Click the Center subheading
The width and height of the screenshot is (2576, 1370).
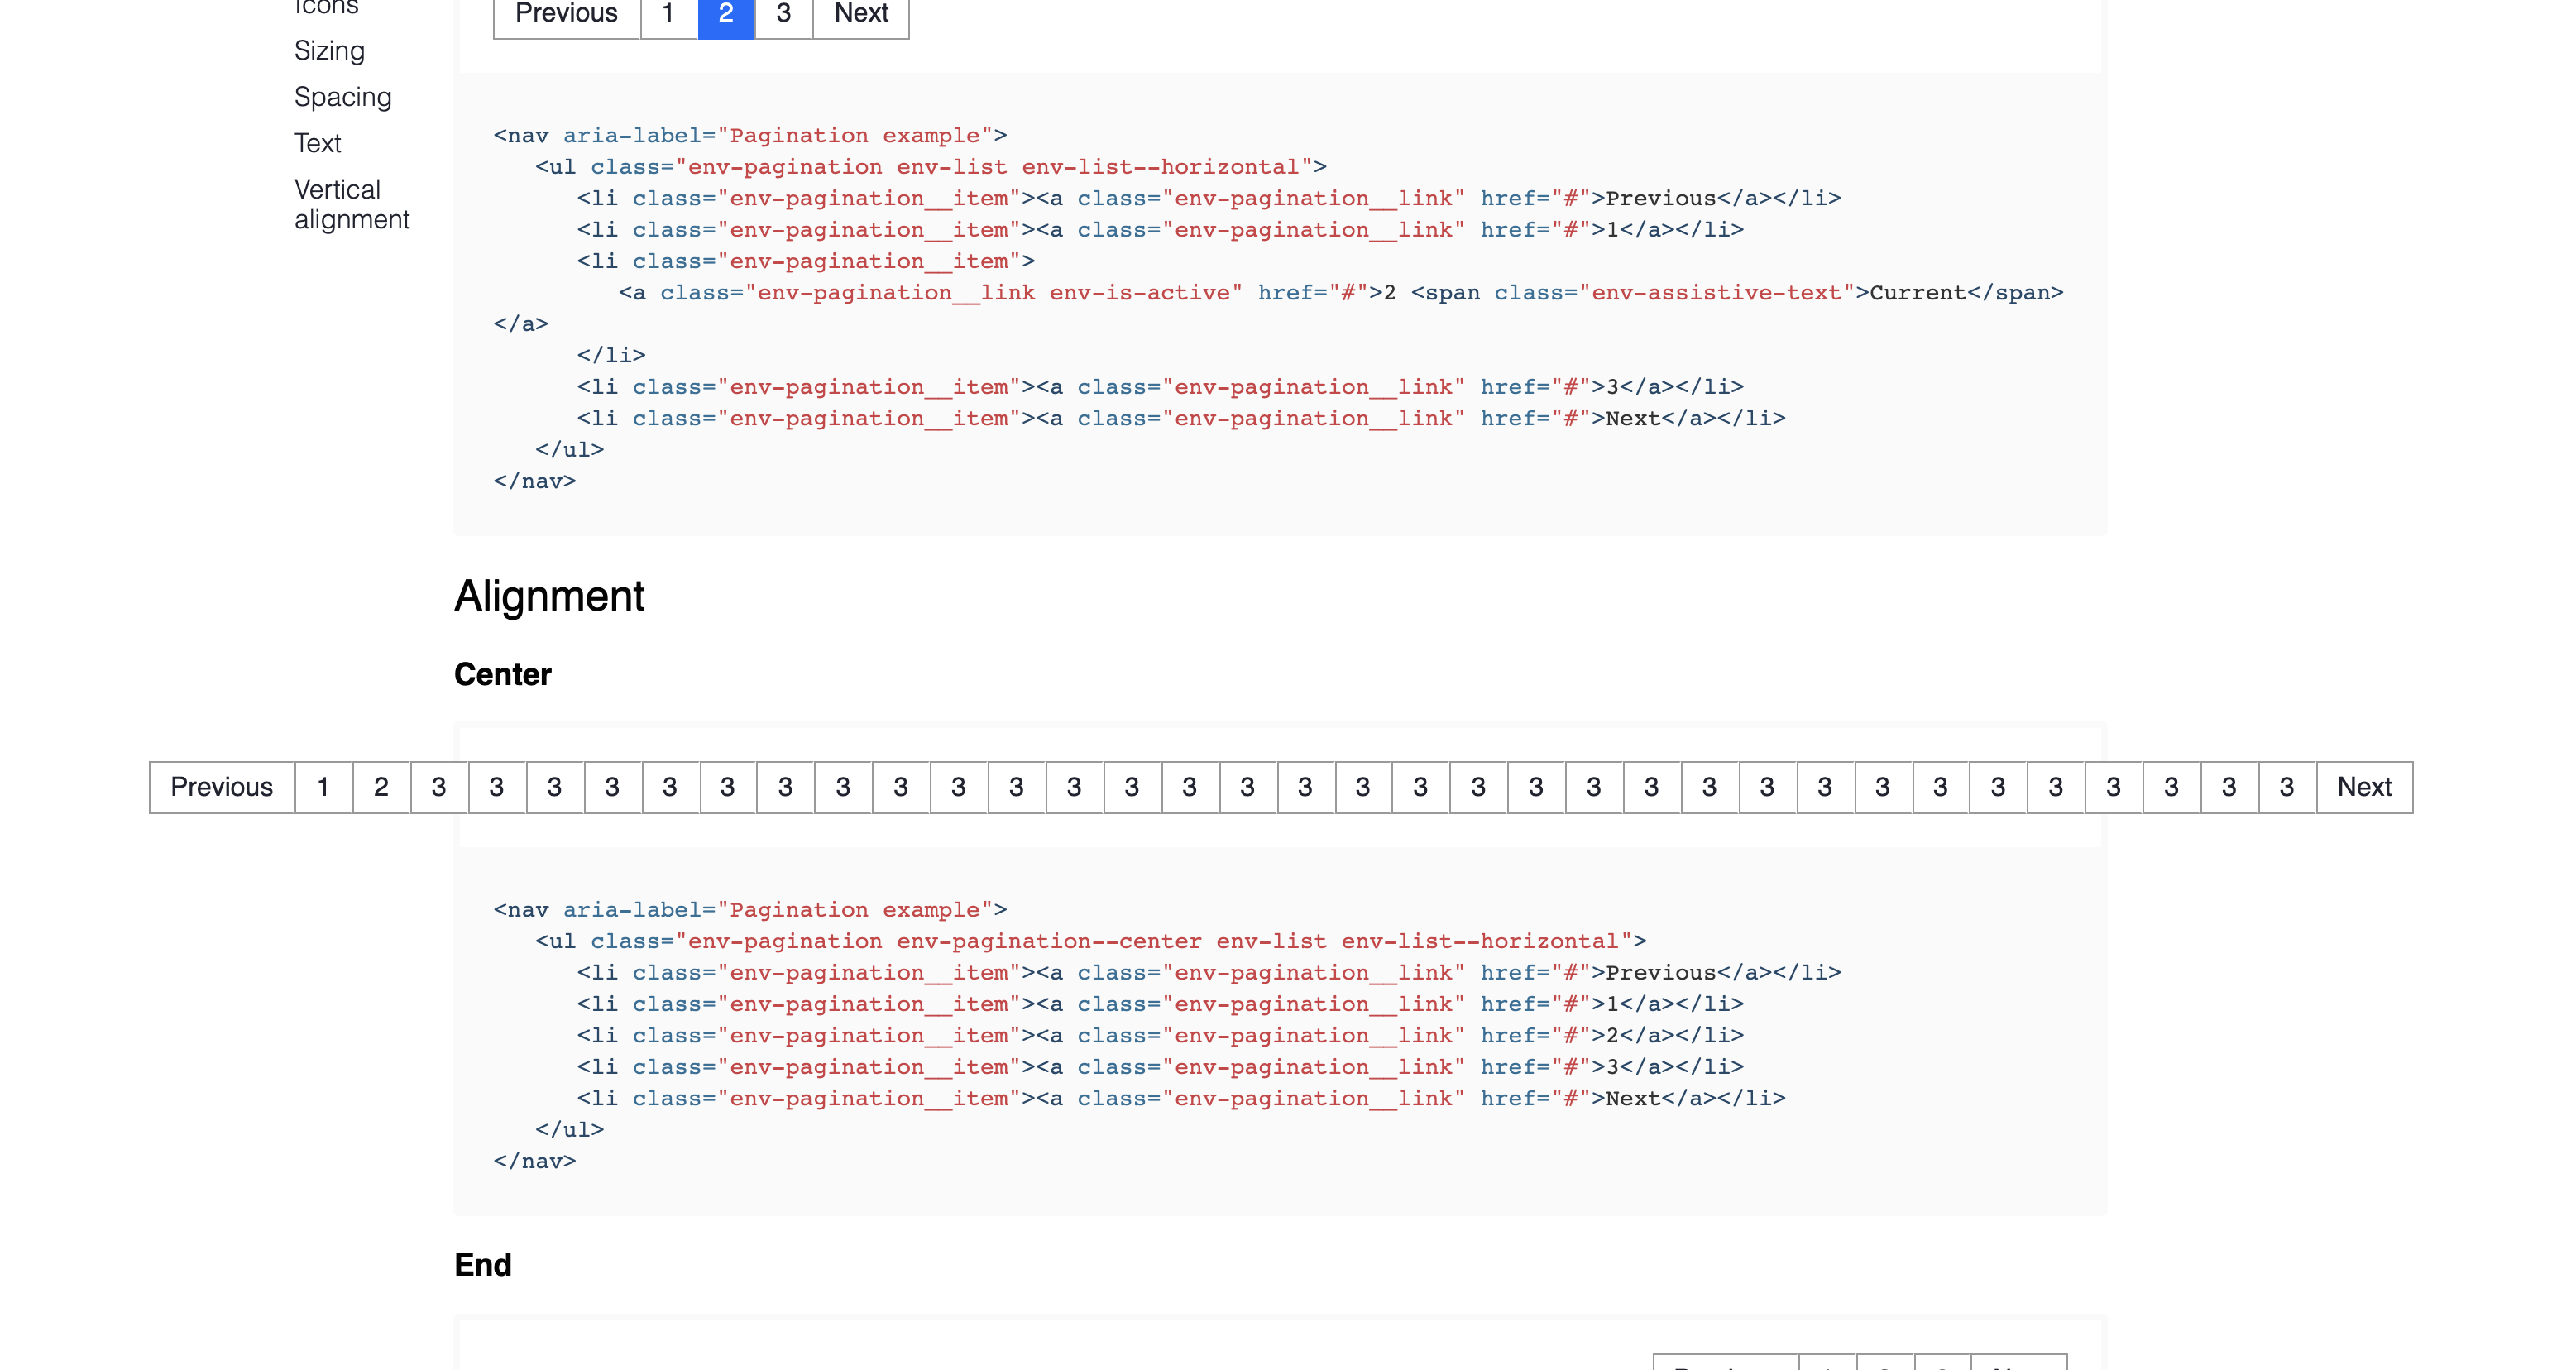pos(503,674)
